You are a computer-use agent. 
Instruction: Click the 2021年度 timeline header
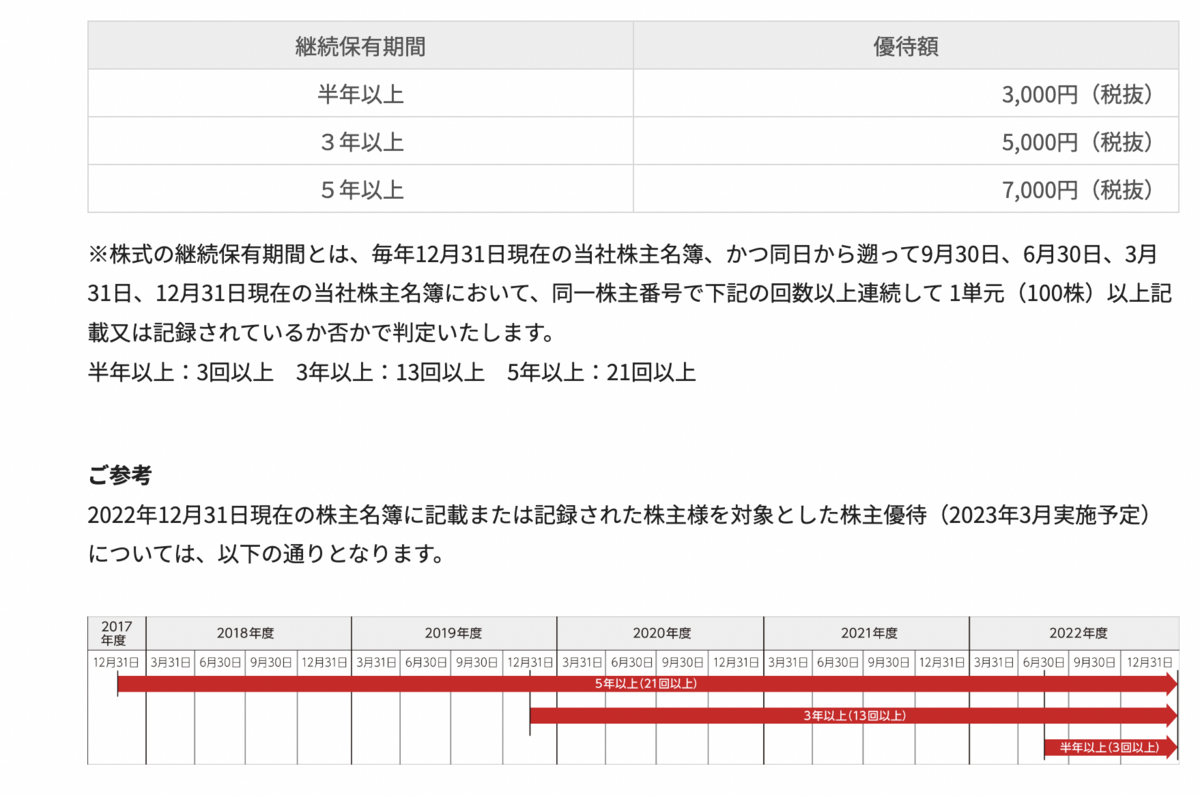pos(866,633)
